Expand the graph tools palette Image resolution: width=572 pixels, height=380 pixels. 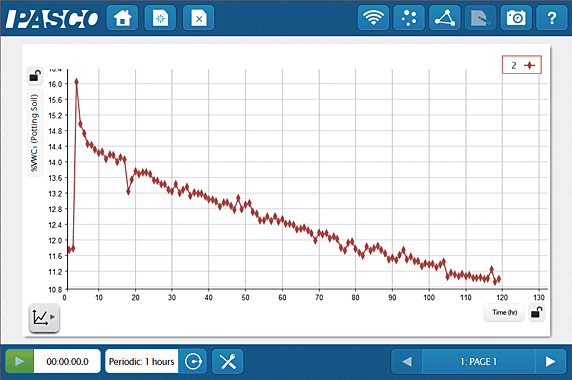[44, 317]
